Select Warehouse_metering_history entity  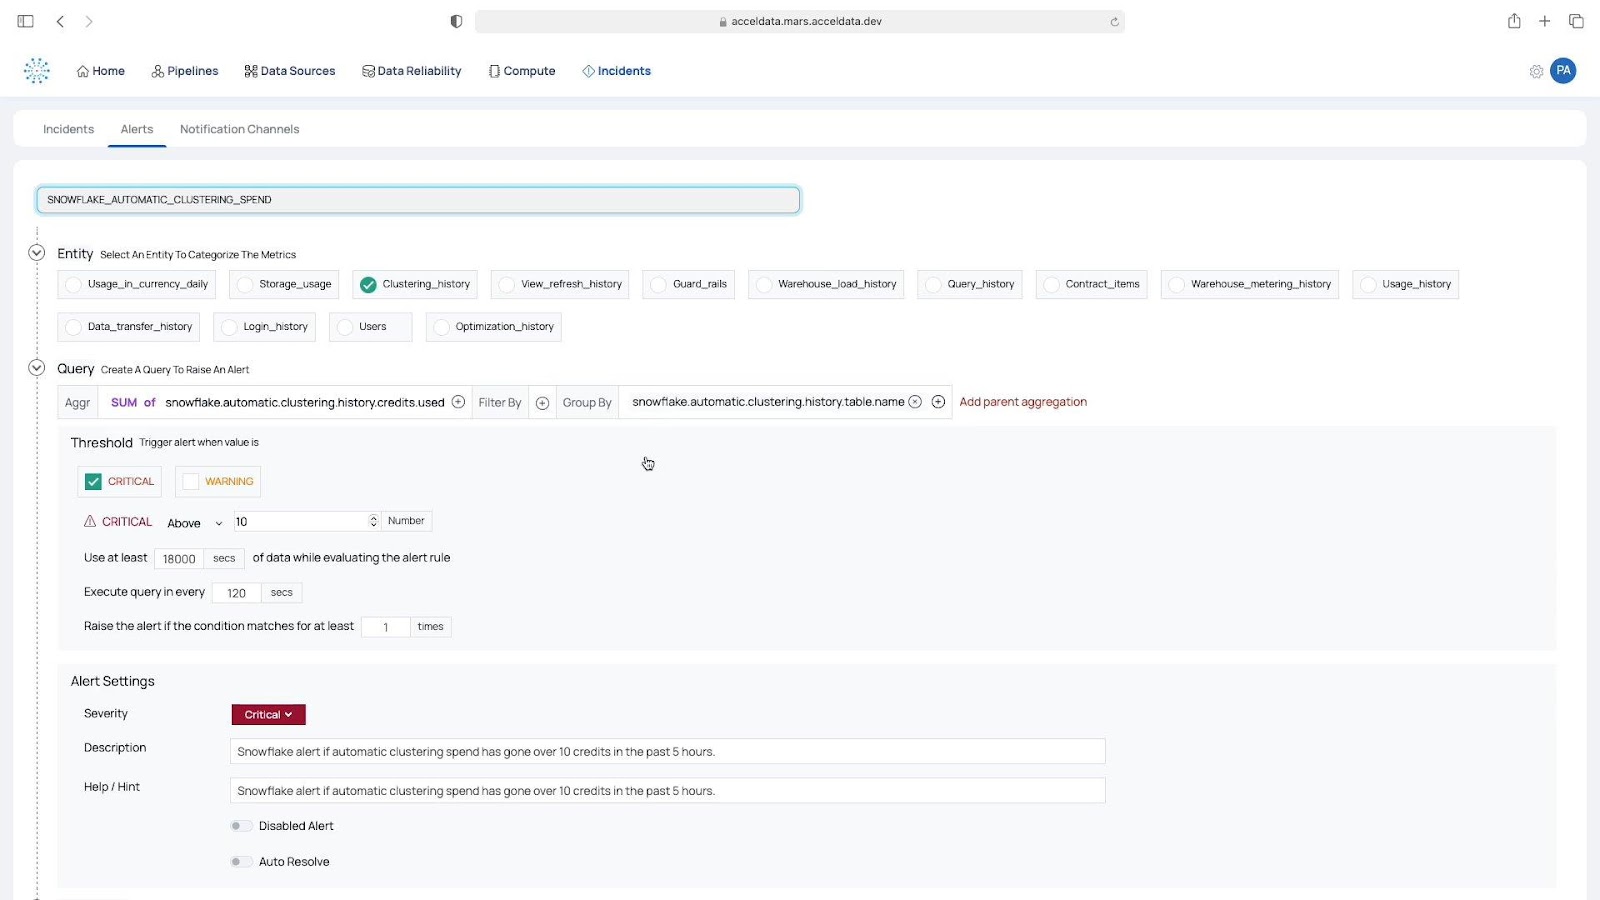coord(1250,284)
